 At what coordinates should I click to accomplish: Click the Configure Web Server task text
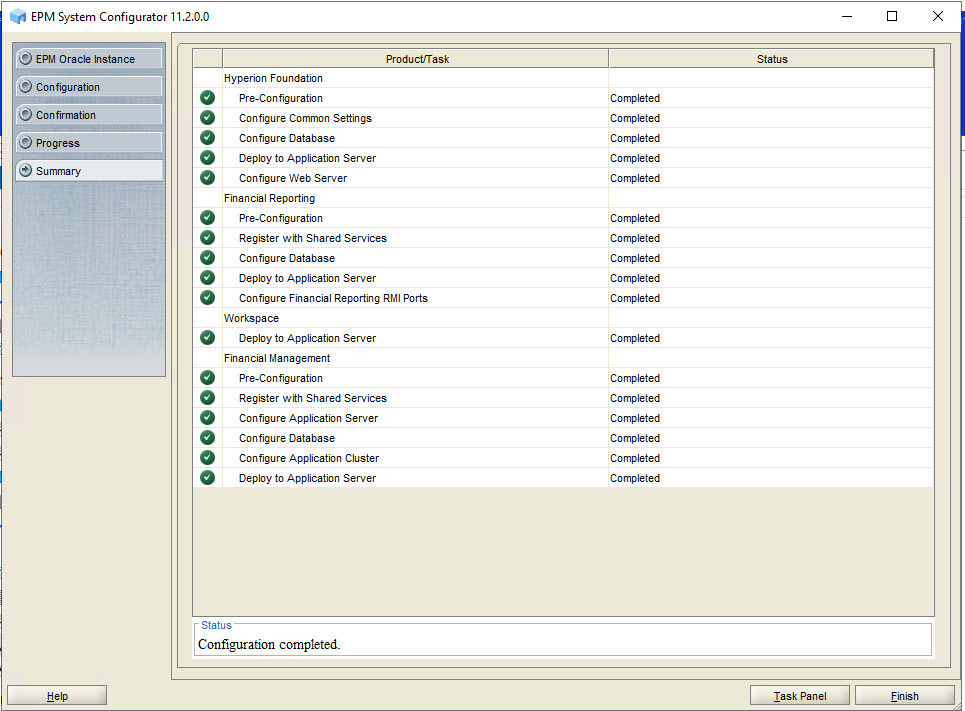[293, 179]
